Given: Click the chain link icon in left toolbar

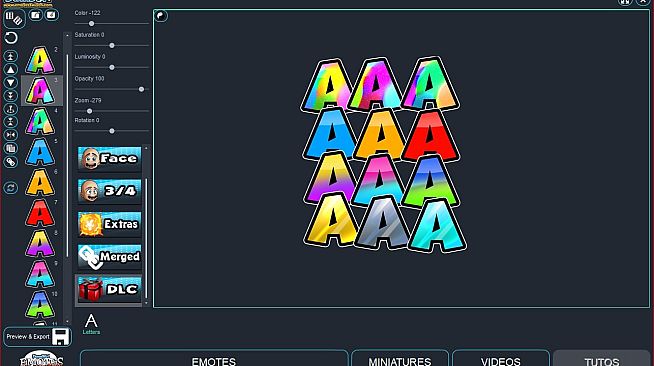Looking at the screenshot, I should [11, 162].
